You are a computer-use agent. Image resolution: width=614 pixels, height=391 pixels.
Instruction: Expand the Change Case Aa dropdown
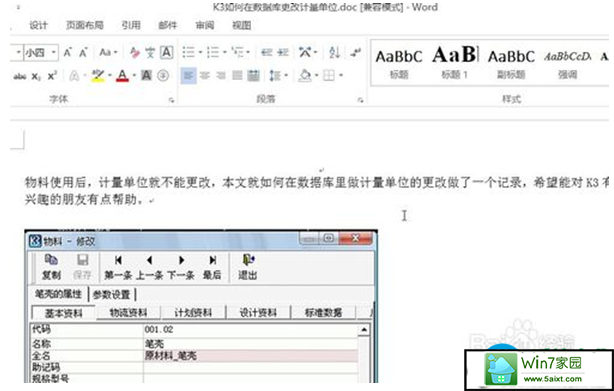[116, 52]
